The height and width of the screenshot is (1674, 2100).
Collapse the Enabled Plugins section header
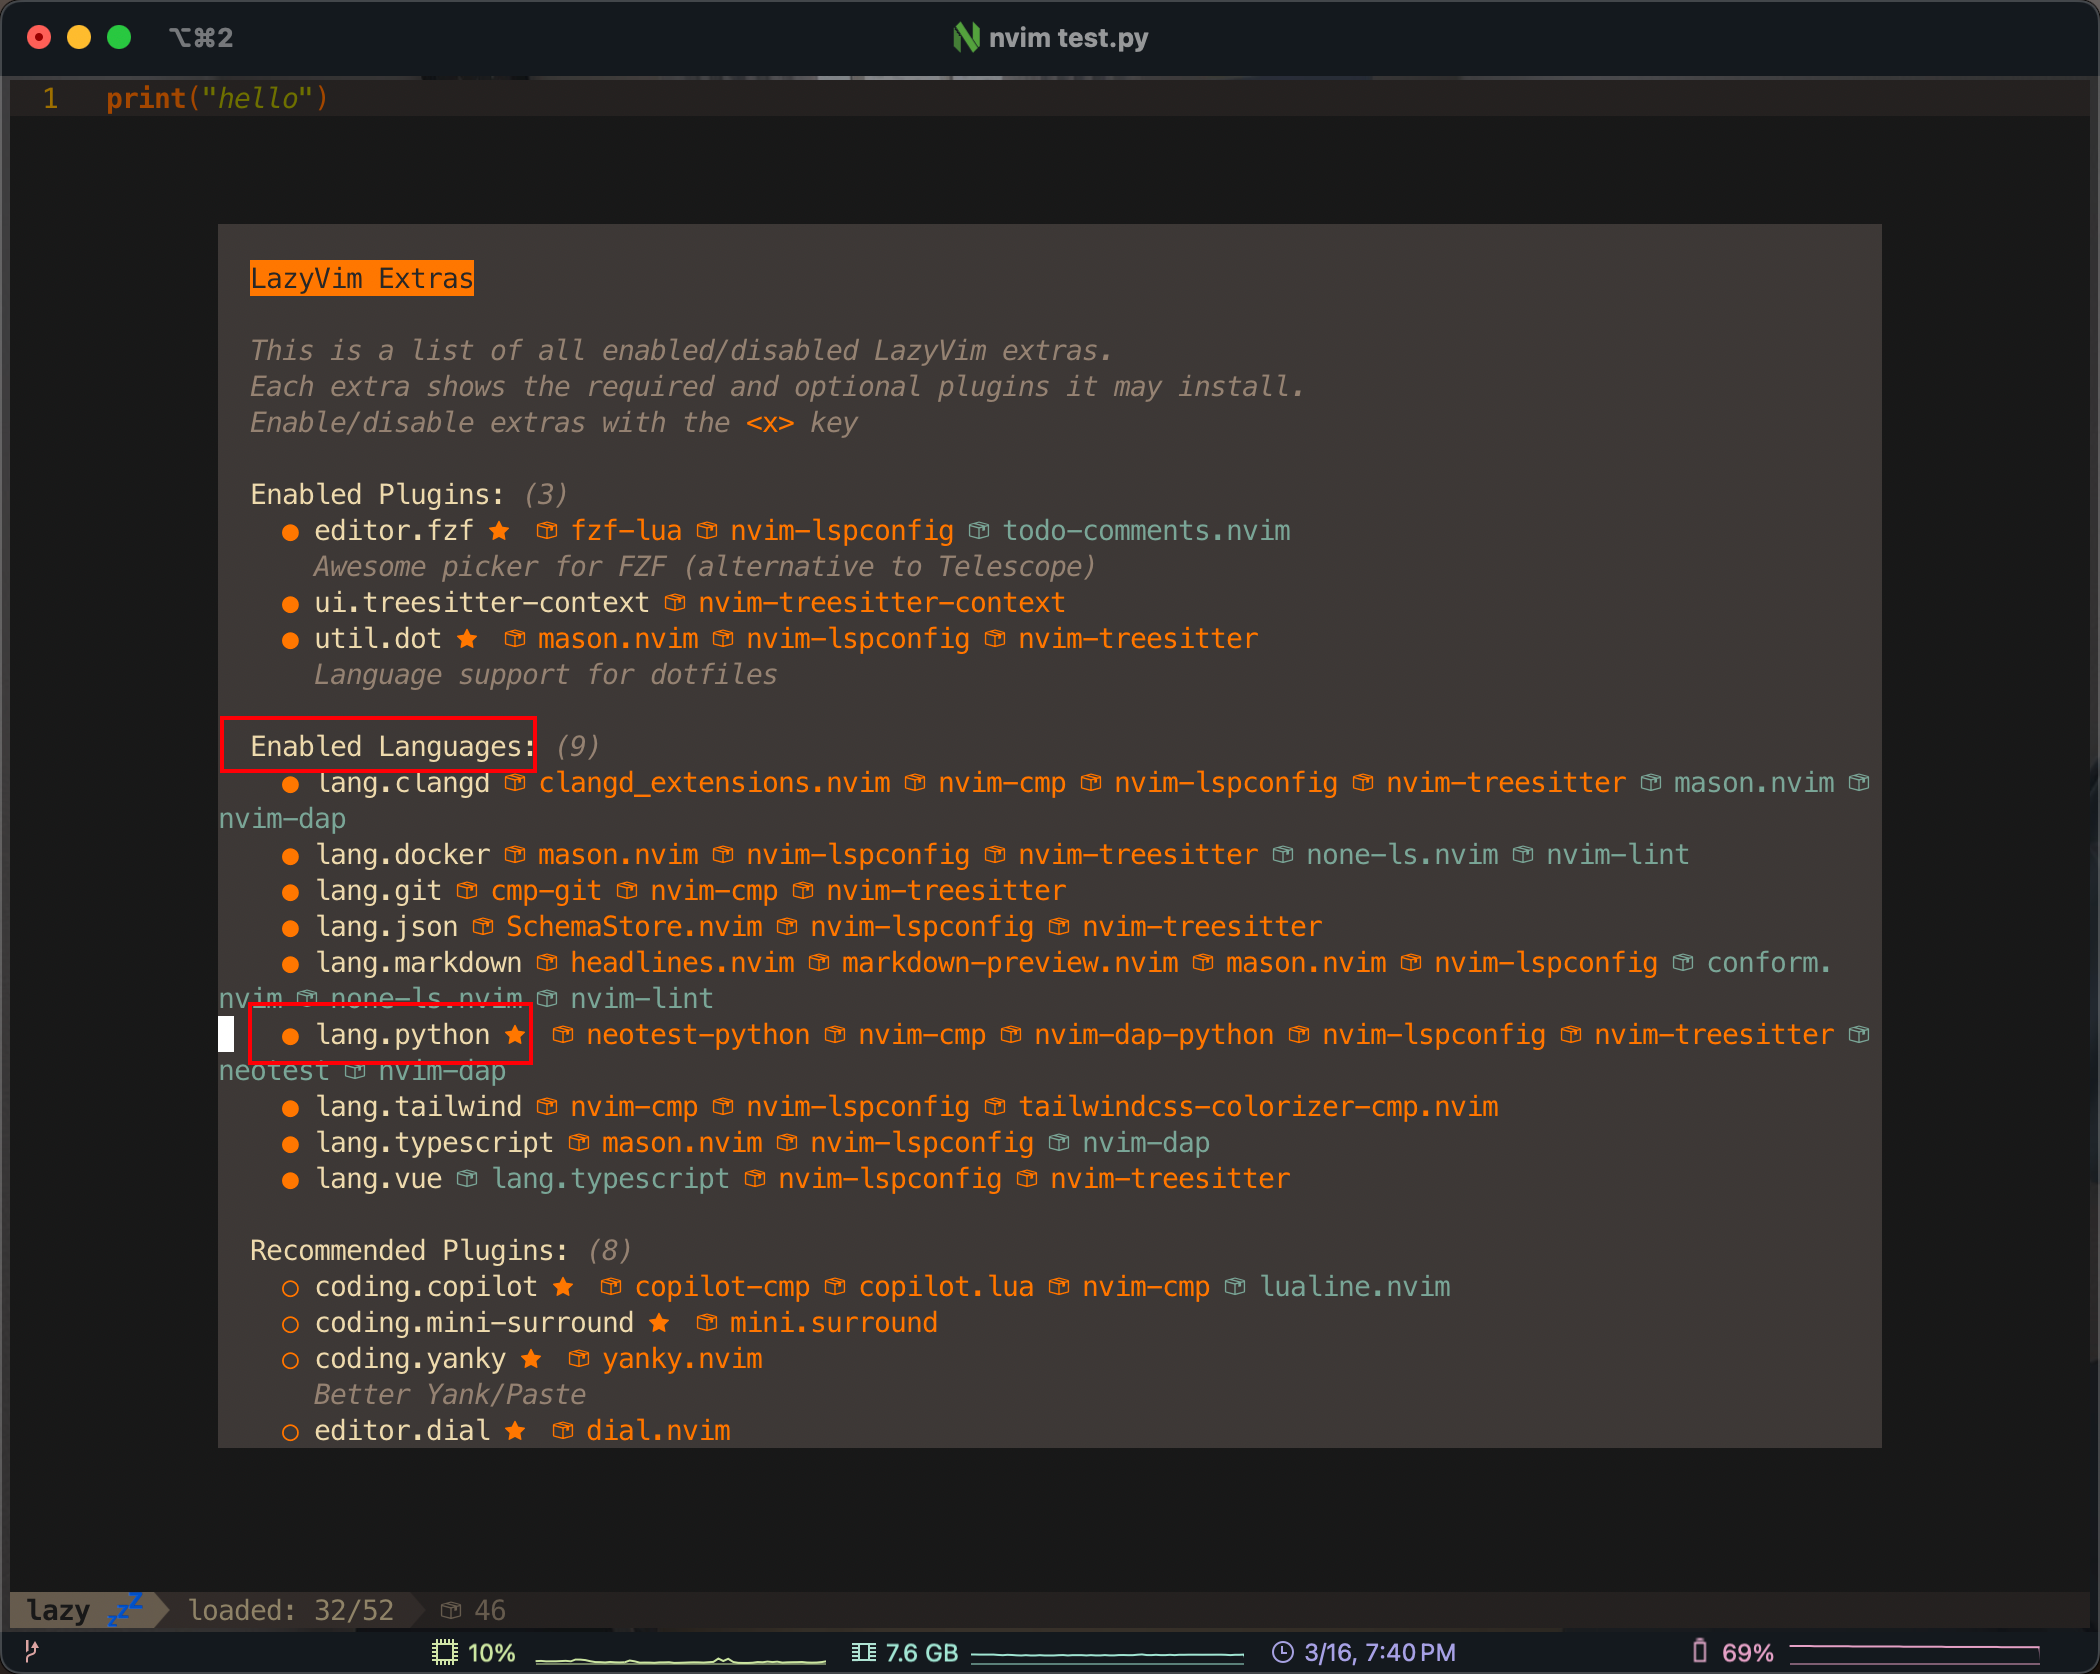coord(376,495)
